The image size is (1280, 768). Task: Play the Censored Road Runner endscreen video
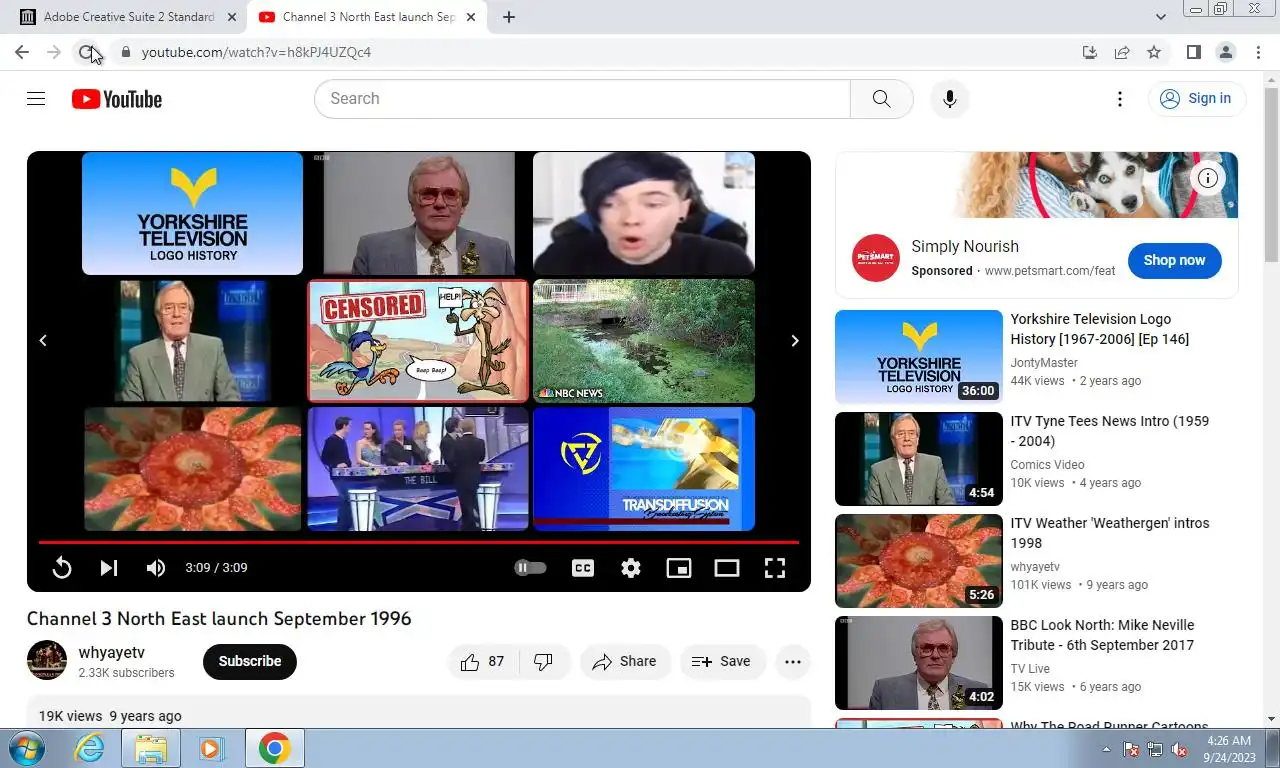click(418, 341)
